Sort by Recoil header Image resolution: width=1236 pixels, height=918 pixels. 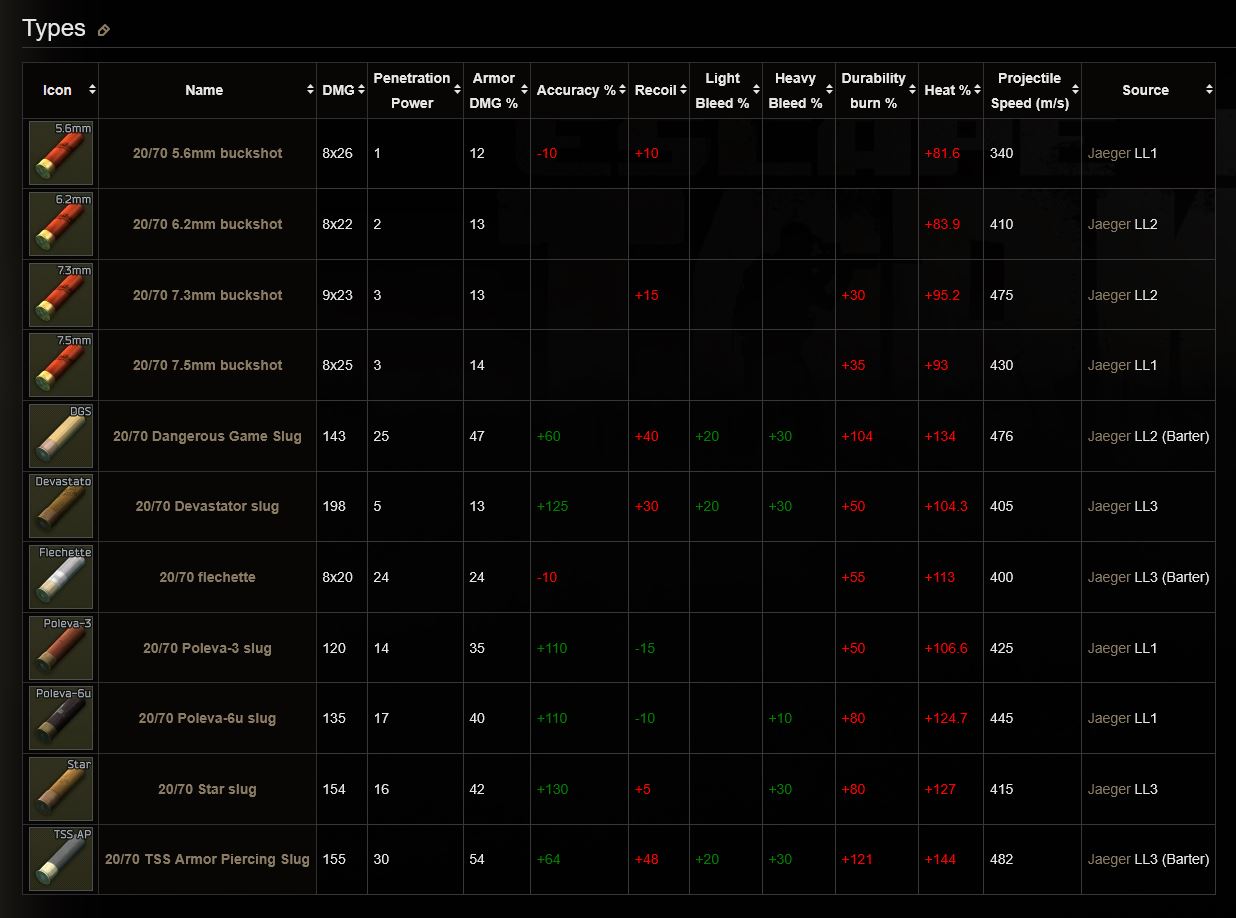659,90
